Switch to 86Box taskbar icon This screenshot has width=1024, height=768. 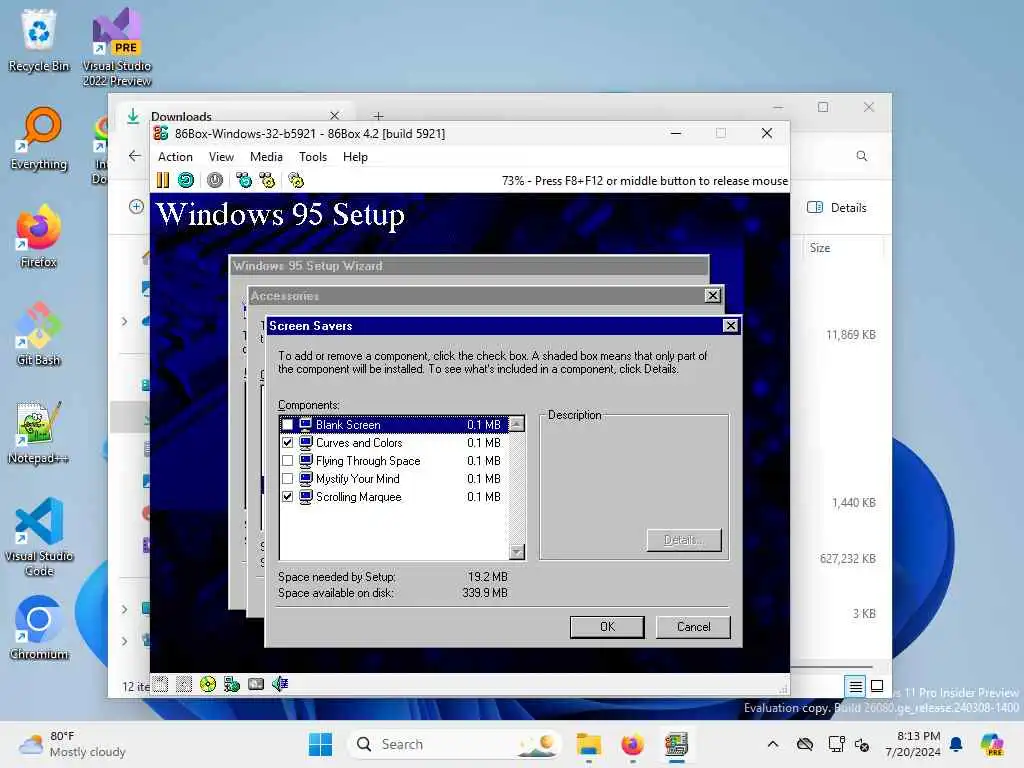click(x=677, y=744)
